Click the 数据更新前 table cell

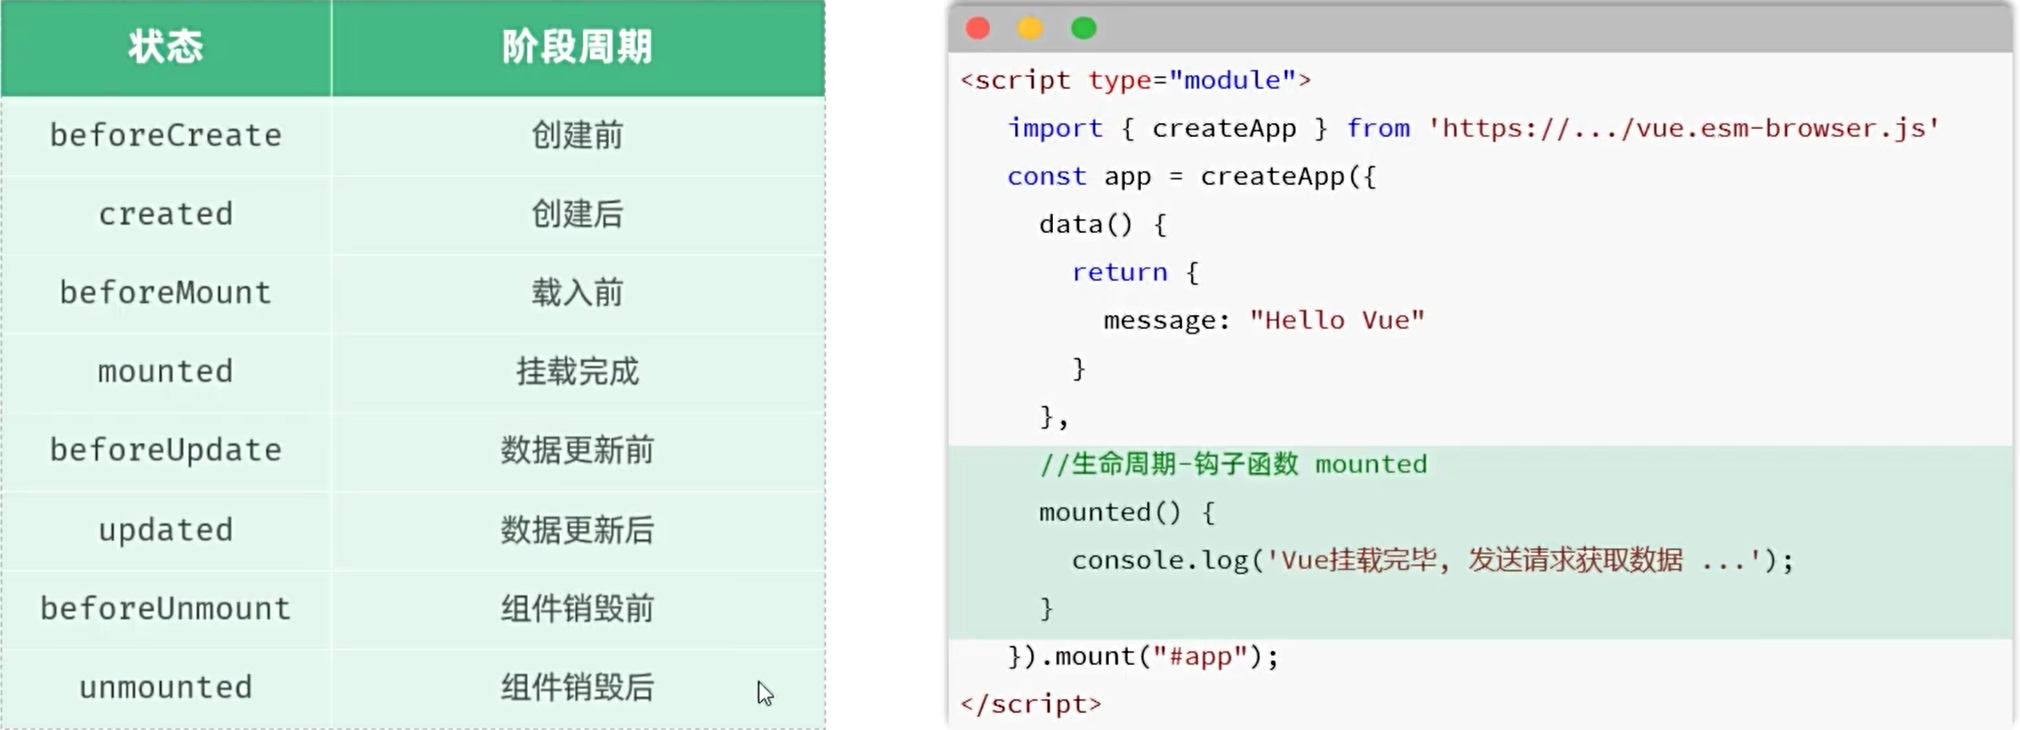tap(578, 451)
